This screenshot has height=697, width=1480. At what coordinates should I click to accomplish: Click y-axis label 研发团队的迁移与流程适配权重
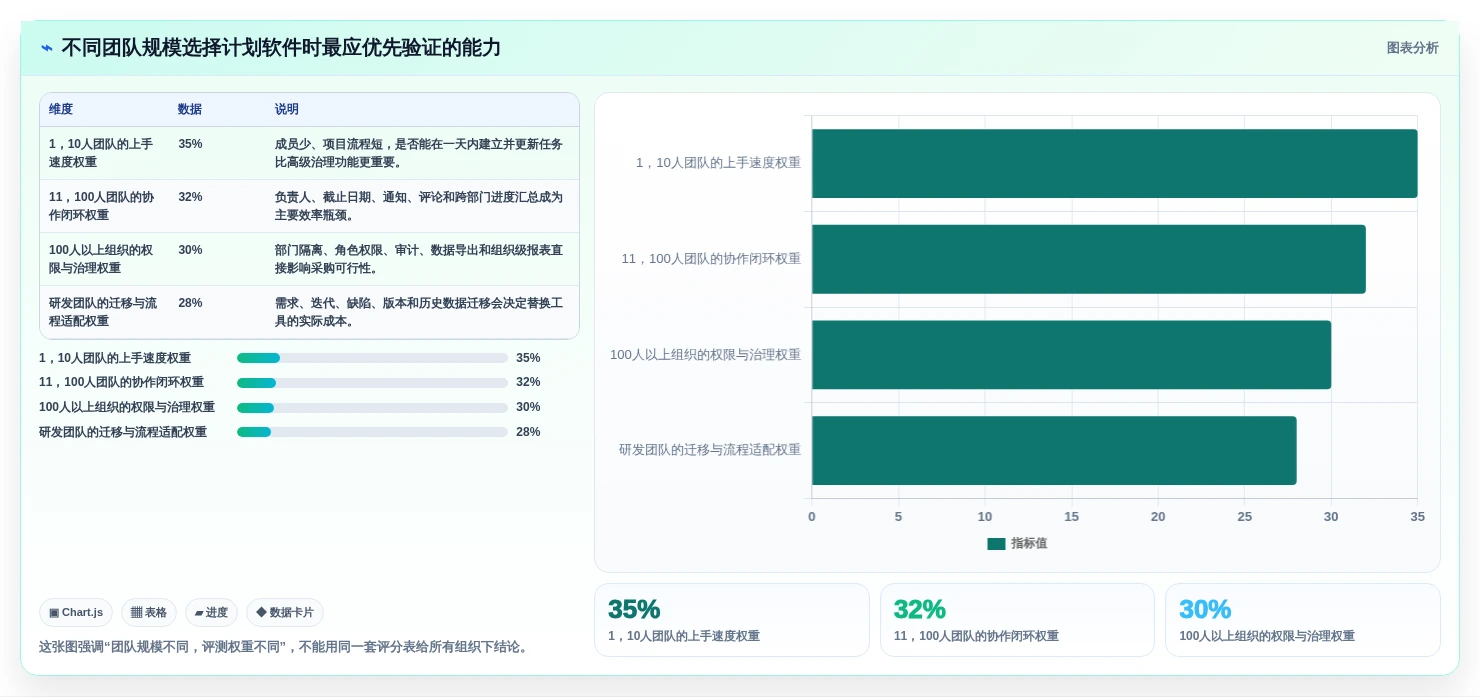click(x=710, y=450)
